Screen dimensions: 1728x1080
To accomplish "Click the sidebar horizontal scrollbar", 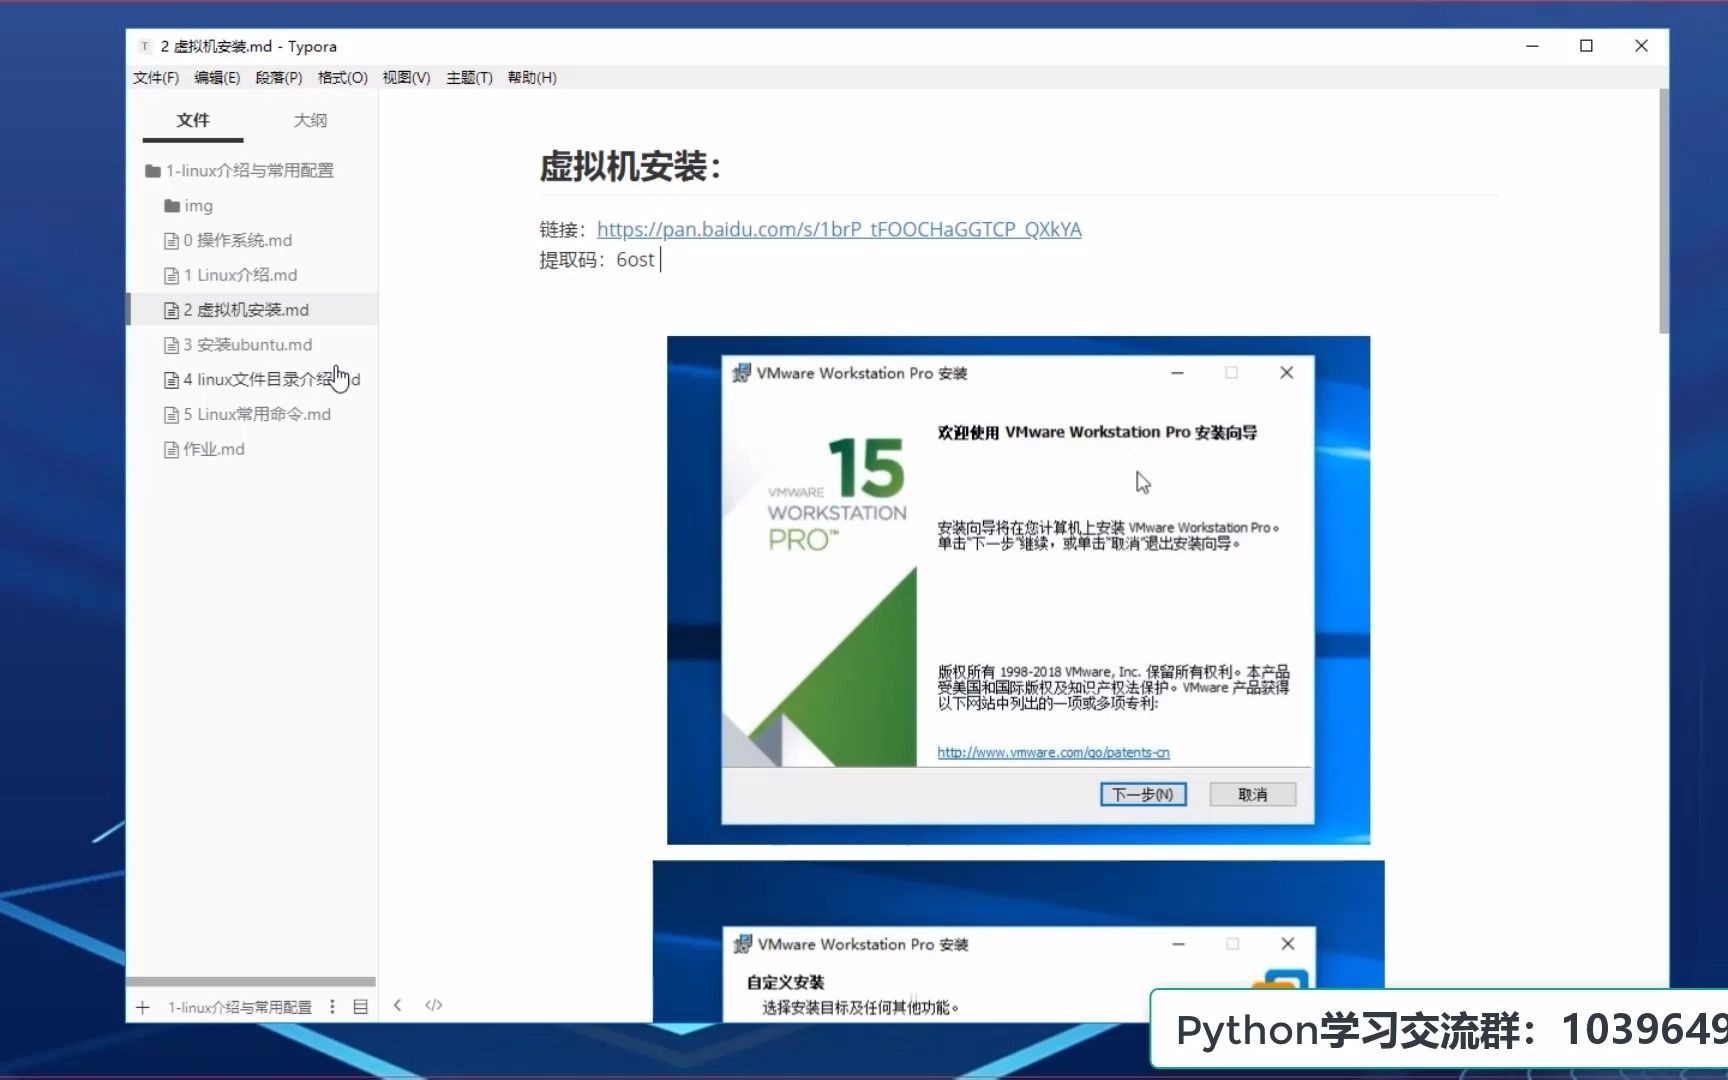I will coord(251,981).
